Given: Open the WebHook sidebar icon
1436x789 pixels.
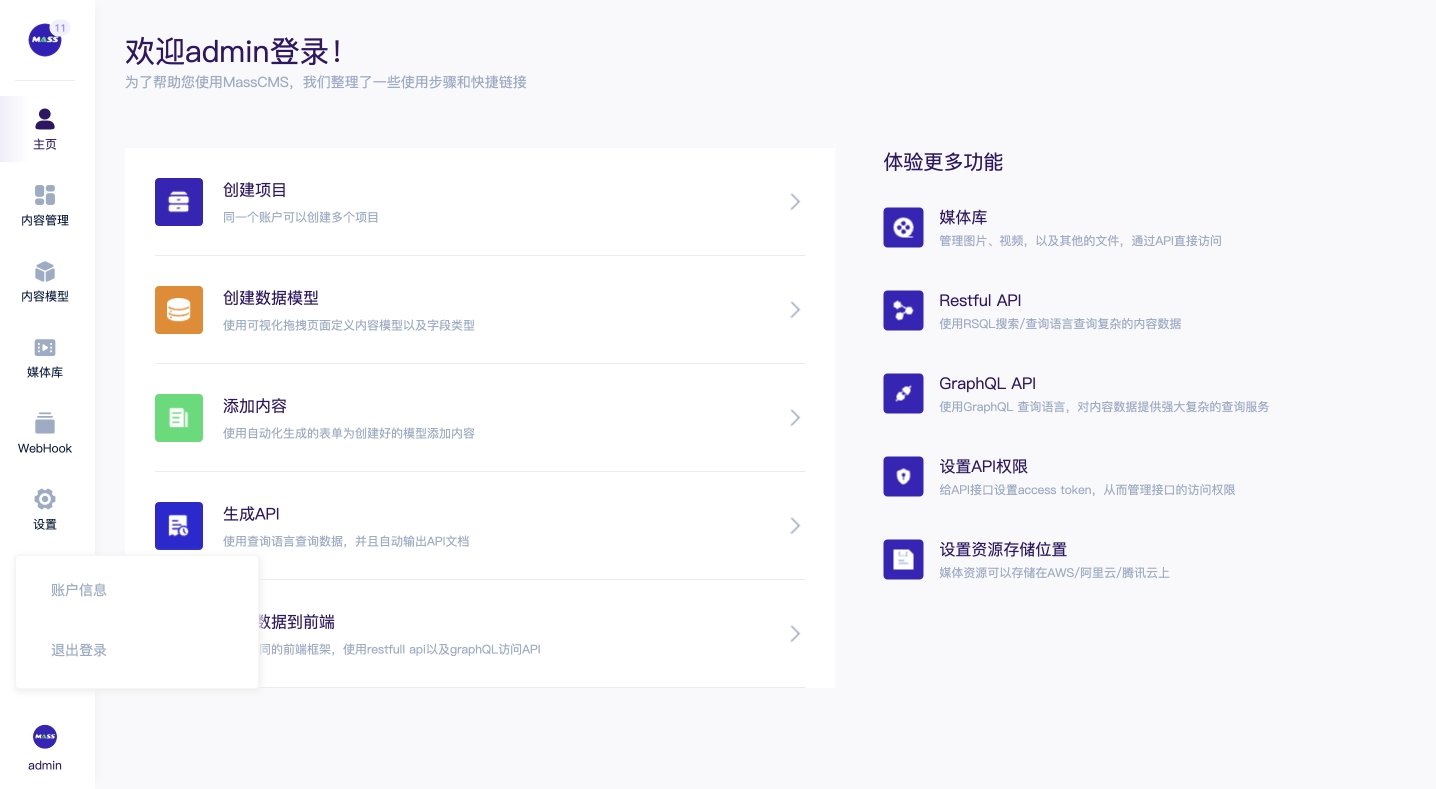Looking at the screenshot, I should tap(45, 424).
